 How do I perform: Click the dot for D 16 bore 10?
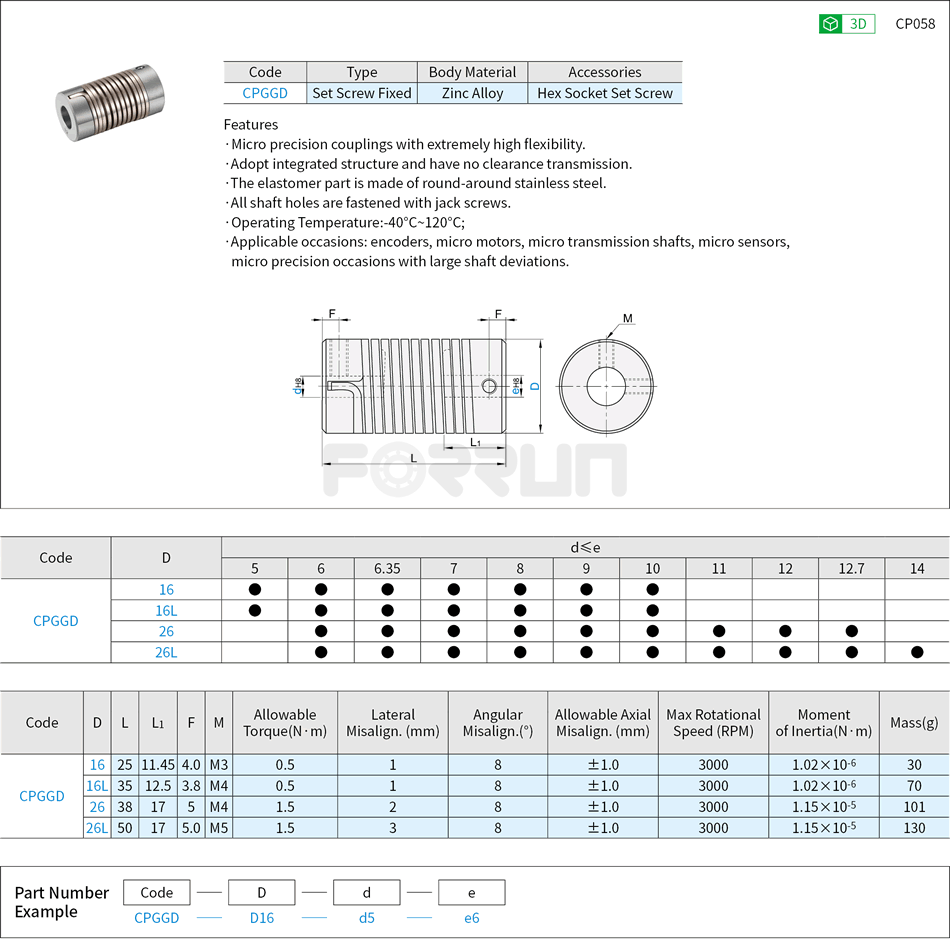(653, 589)
